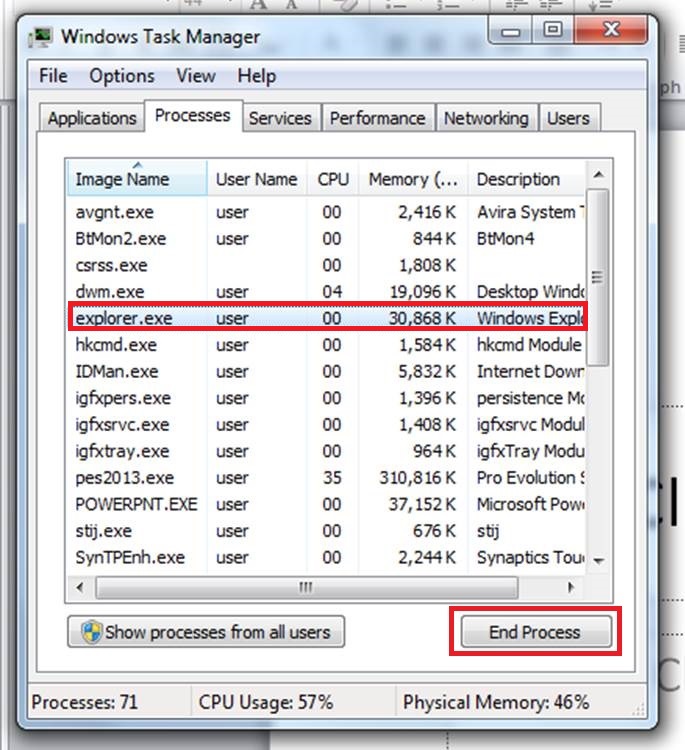Select the hkcmd.exe process

[326, 344]
